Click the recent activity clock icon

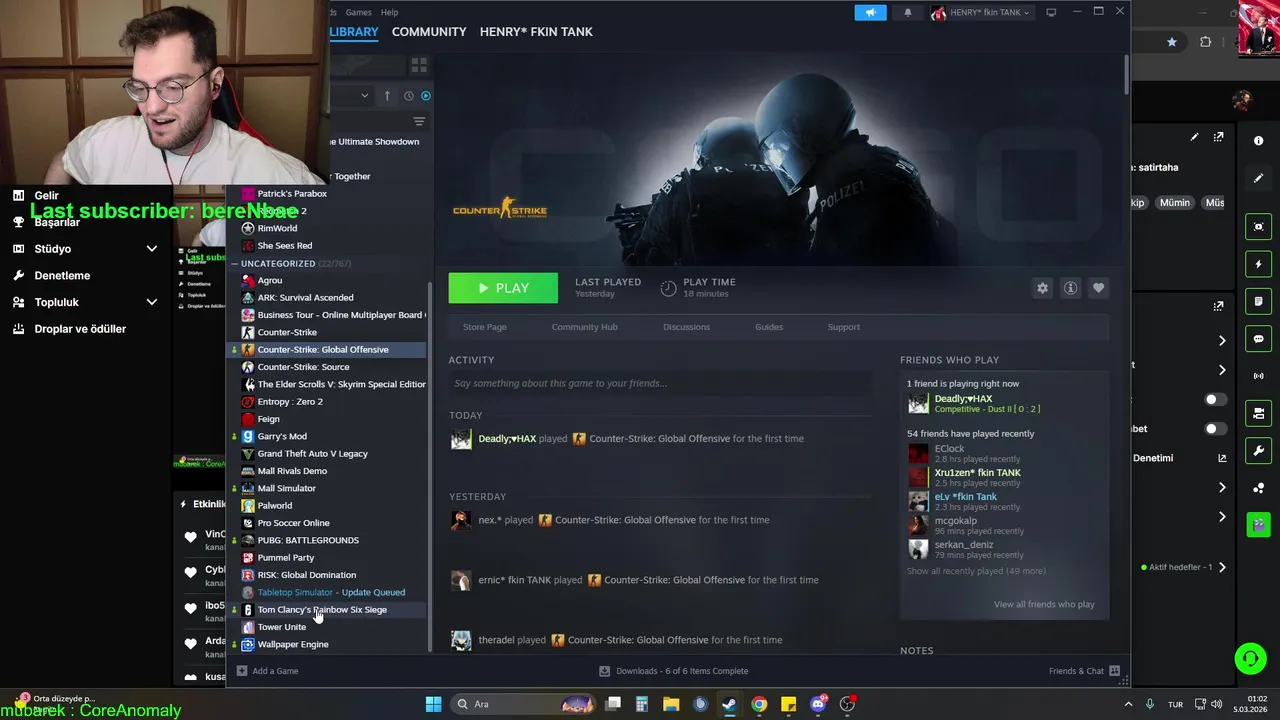click(408, 96)
